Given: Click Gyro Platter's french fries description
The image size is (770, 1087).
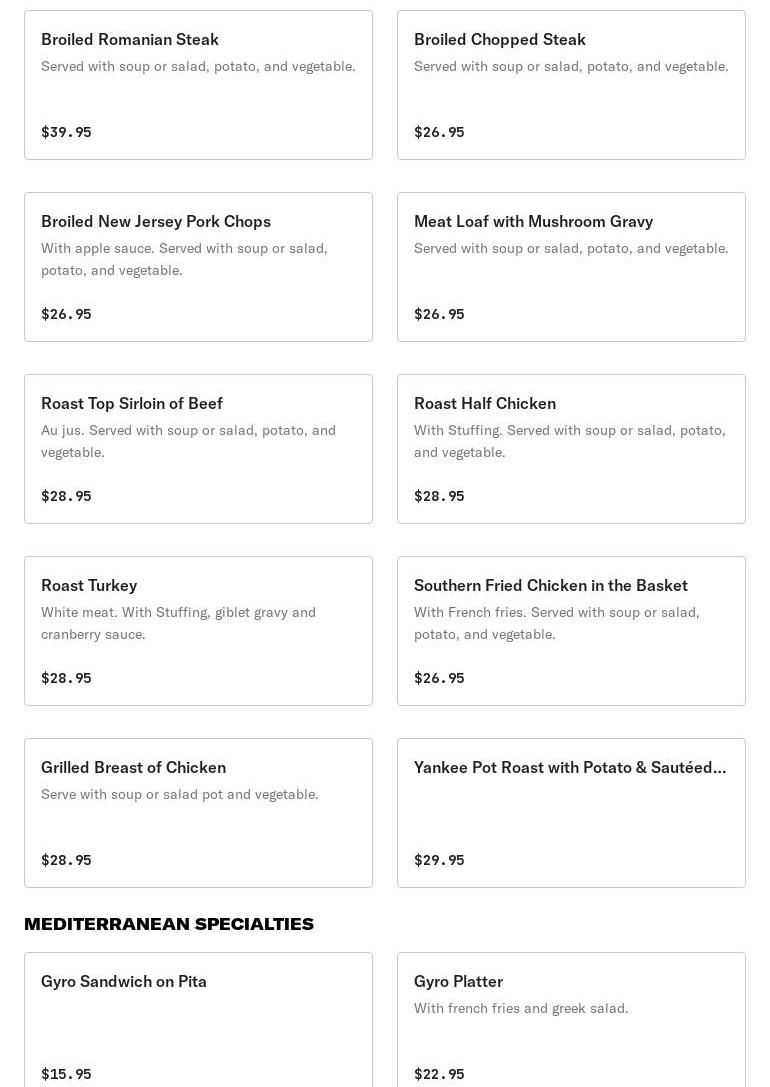Looking at the screenshot, I should pos(521,1008).
